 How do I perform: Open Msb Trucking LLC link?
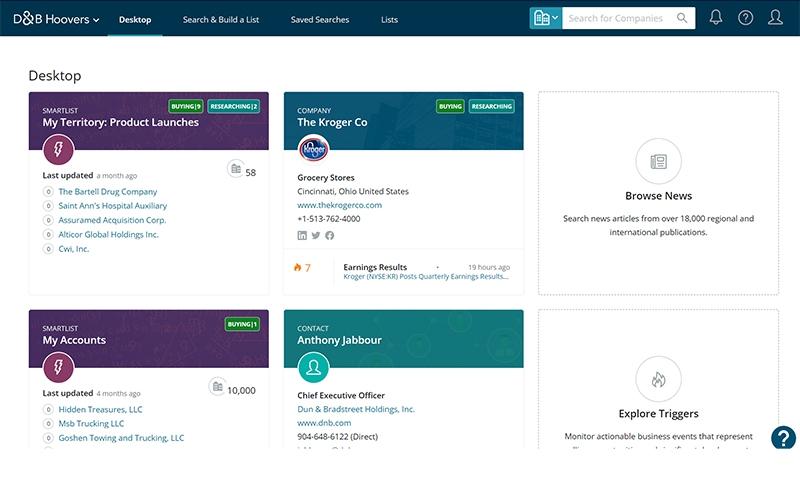click(91, 423)
